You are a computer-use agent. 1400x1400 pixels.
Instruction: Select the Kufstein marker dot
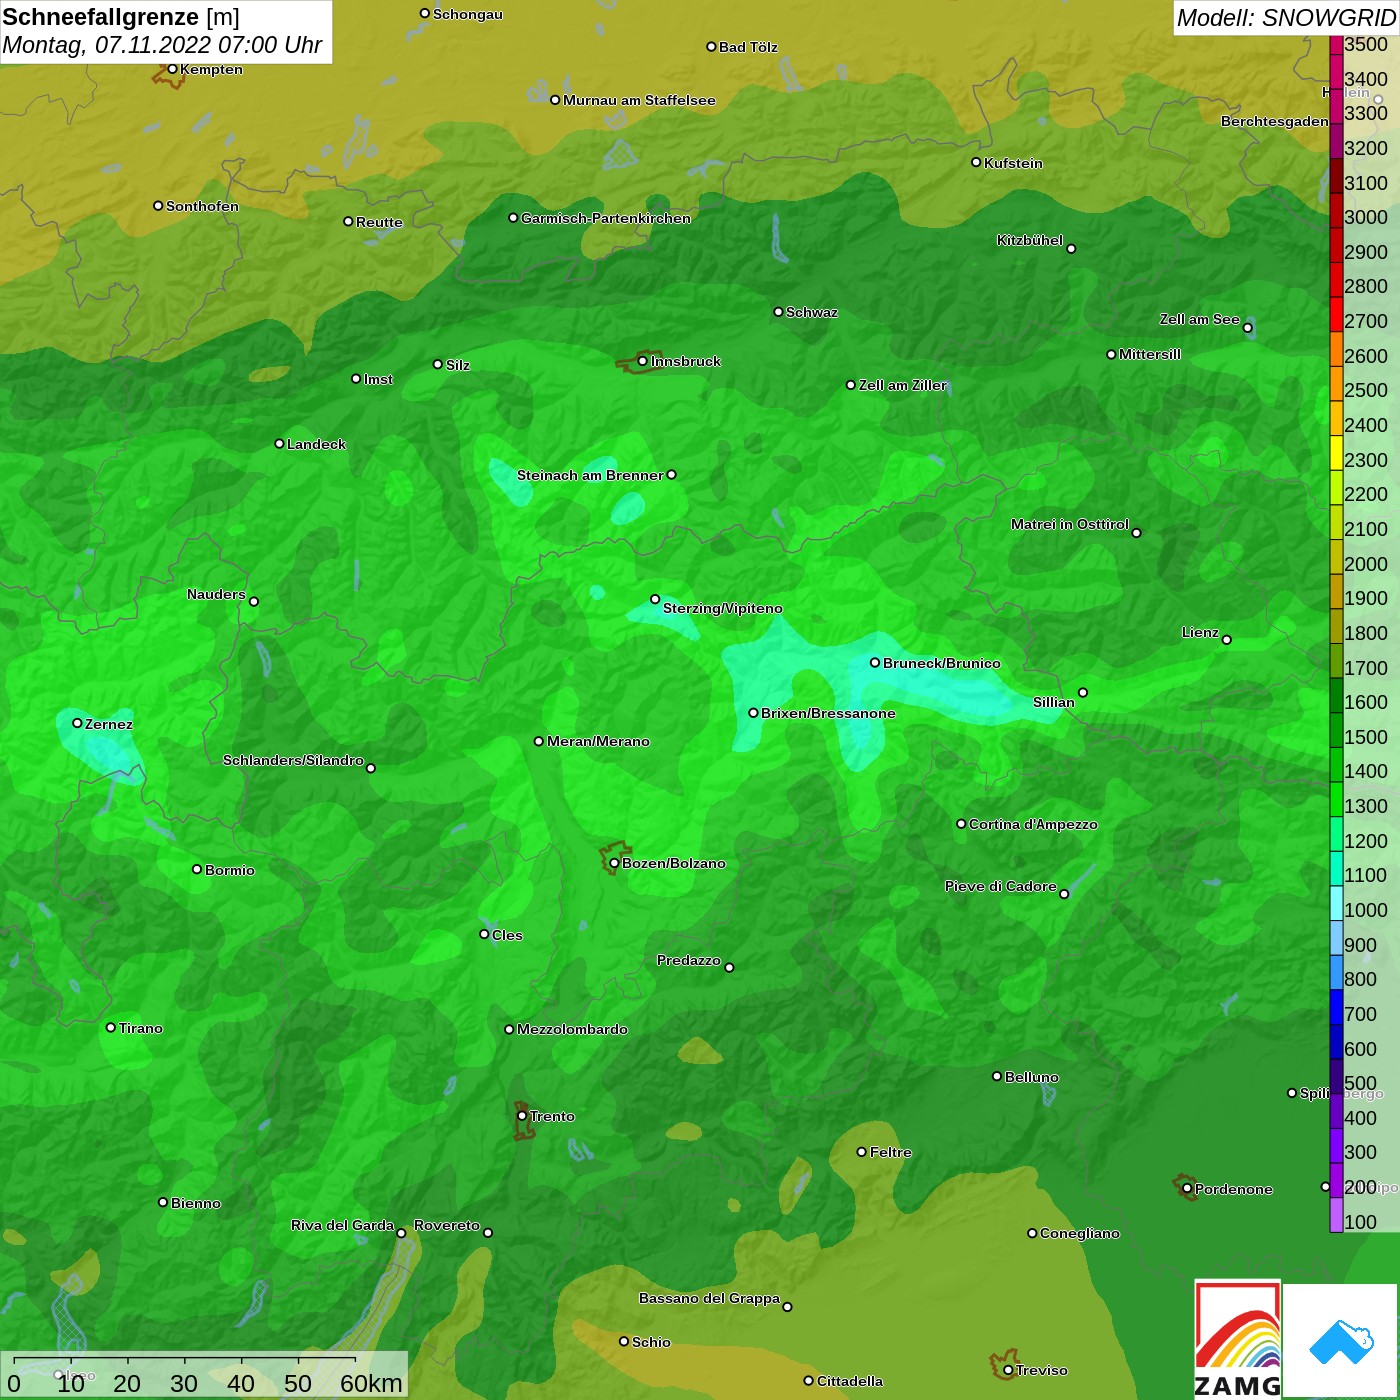tap(976, 162)
